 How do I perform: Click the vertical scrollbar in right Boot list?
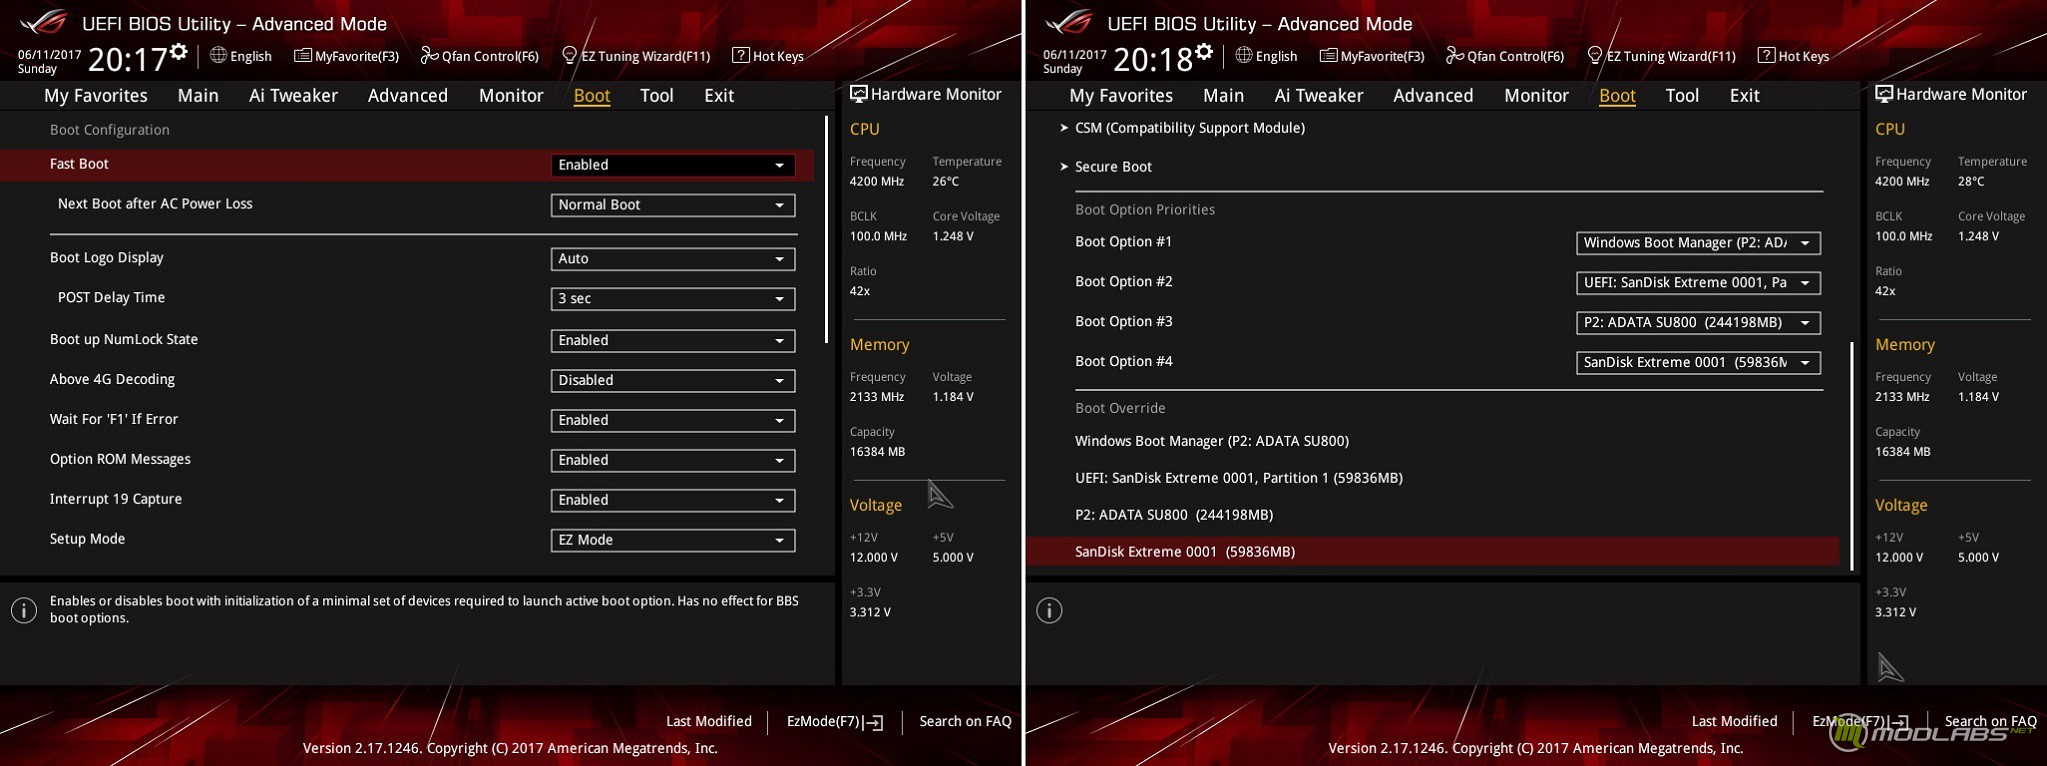[x=1851, y=456]
